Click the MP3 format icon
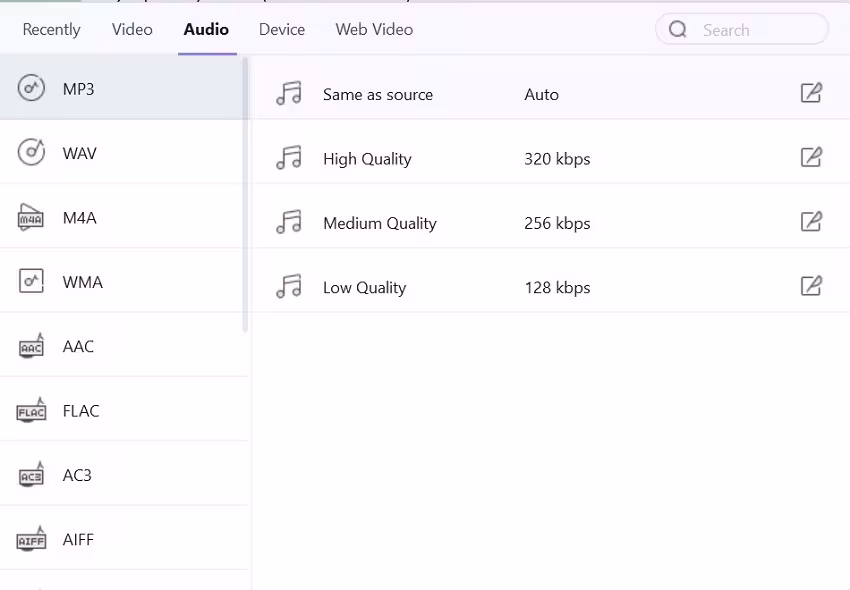The image size is (850, 590). coord(32,89)
